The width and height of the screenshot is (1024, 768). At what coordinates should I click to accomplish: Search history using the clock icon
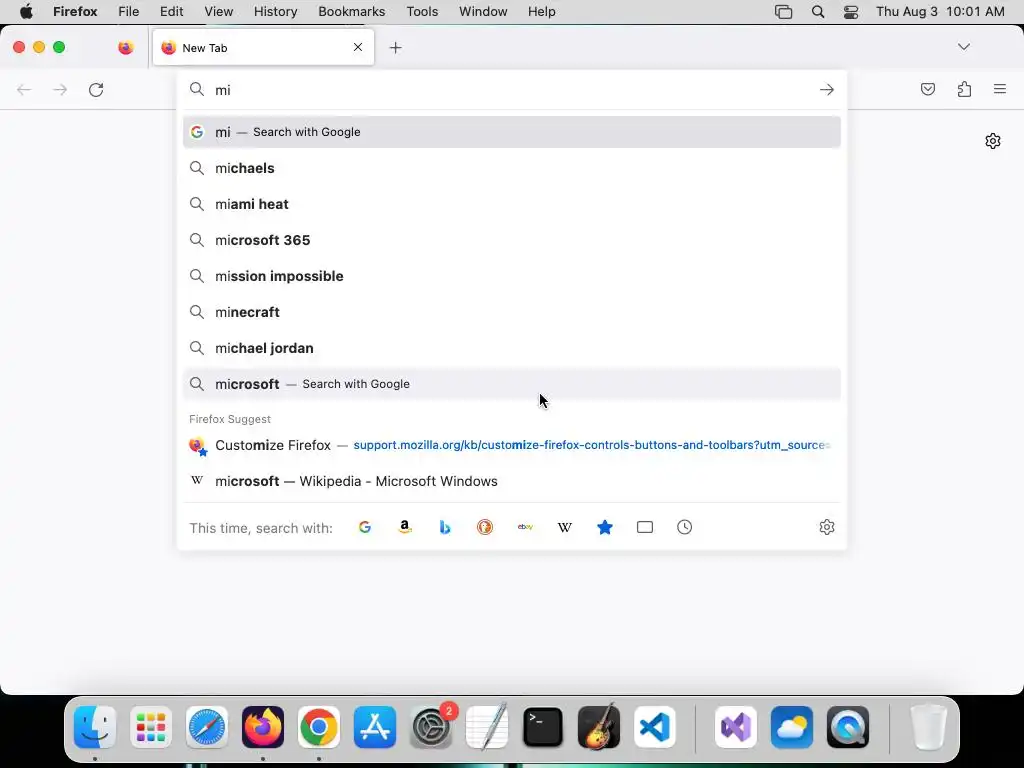point(684,527)
